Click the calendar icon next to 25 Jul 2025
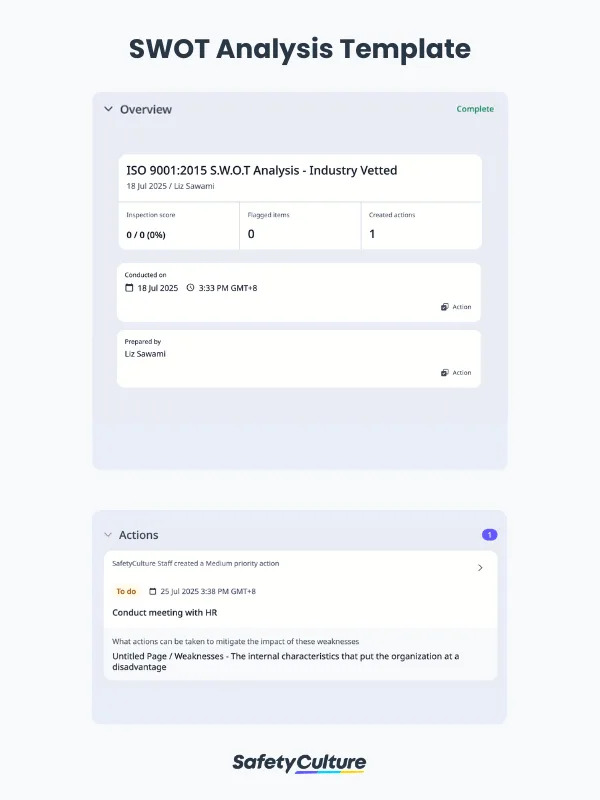 (x=153, y=591)
